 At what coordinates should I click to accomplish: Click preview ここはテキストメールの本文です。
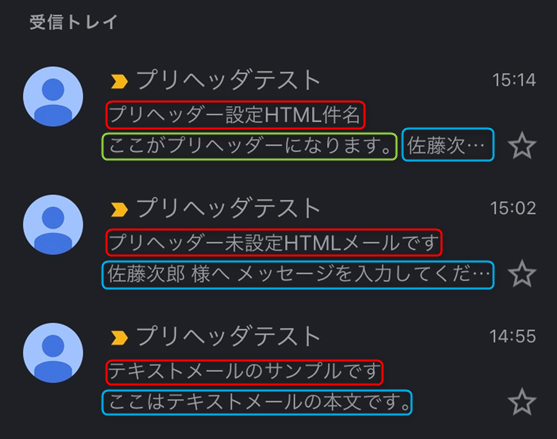[x=259, y=402]
